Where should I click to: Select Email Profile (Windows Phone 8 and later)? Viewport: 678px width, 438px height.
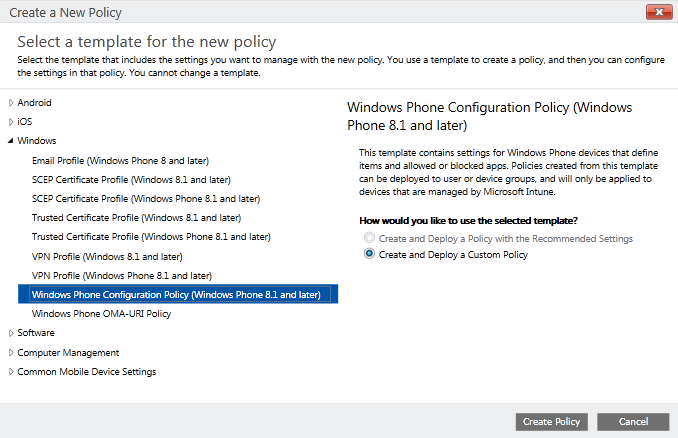(x=121, y=161)
